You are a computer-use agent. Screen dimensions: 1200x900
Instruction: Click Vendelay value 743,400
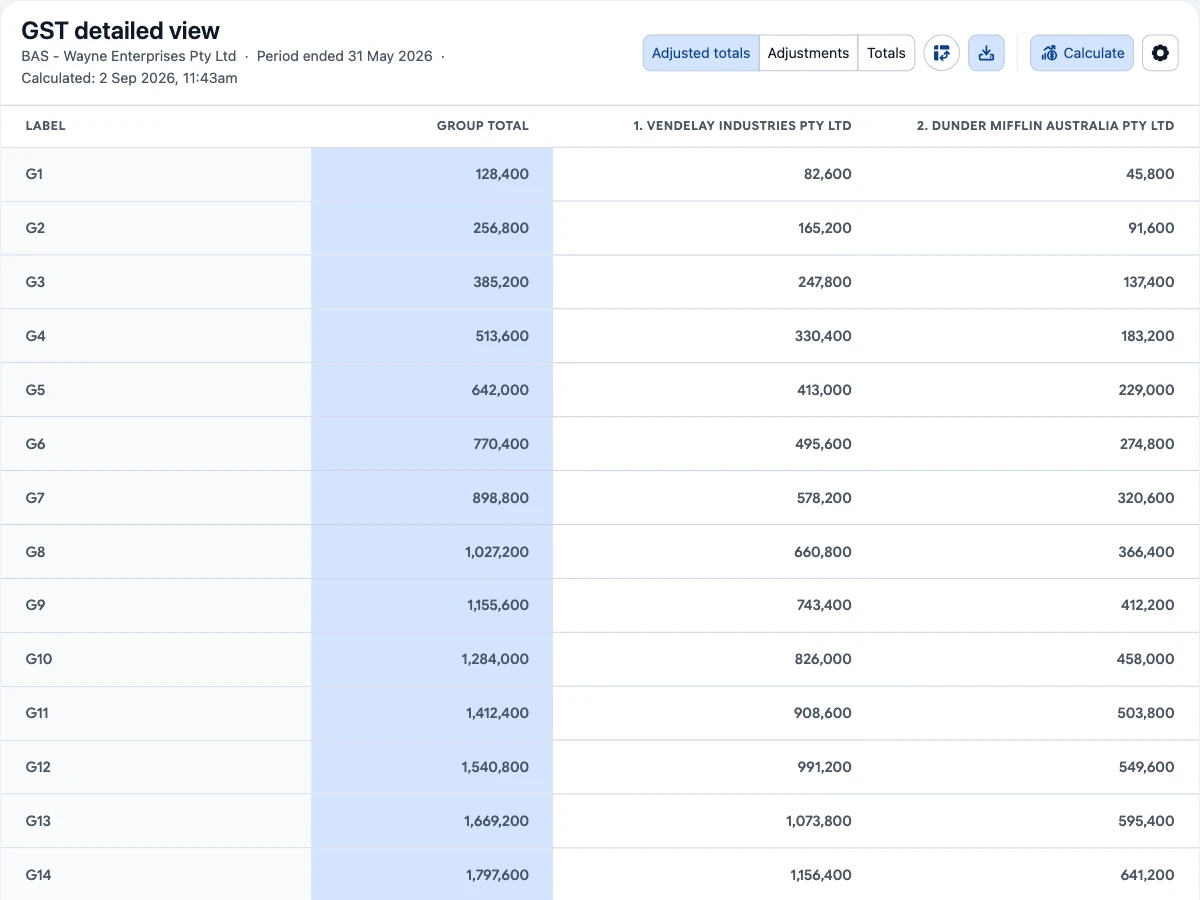tap(825, 605)
